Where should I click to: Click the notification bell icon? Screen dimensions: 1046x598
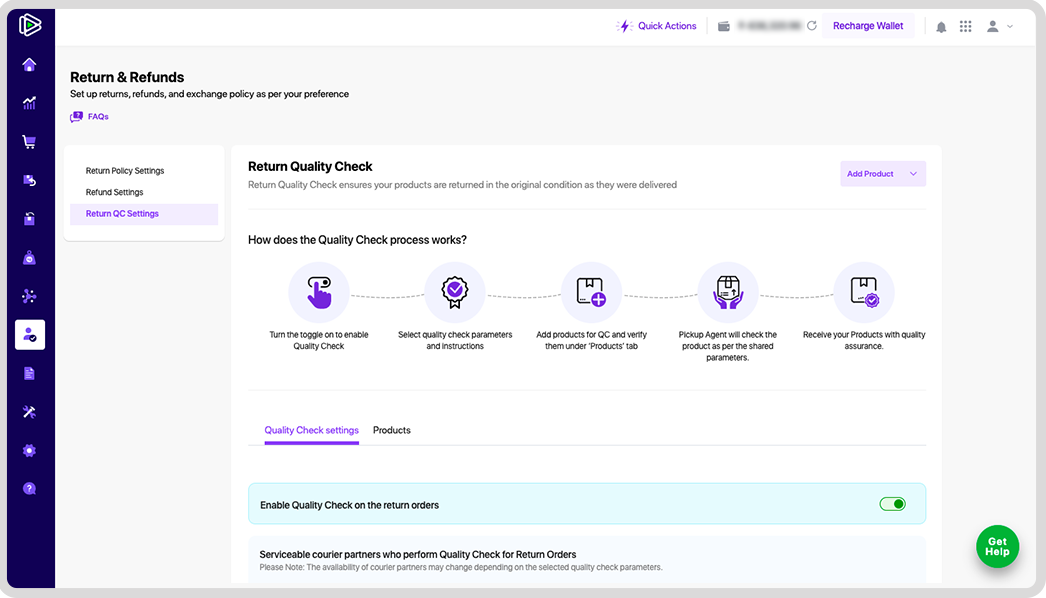click(x=941, y=27)
